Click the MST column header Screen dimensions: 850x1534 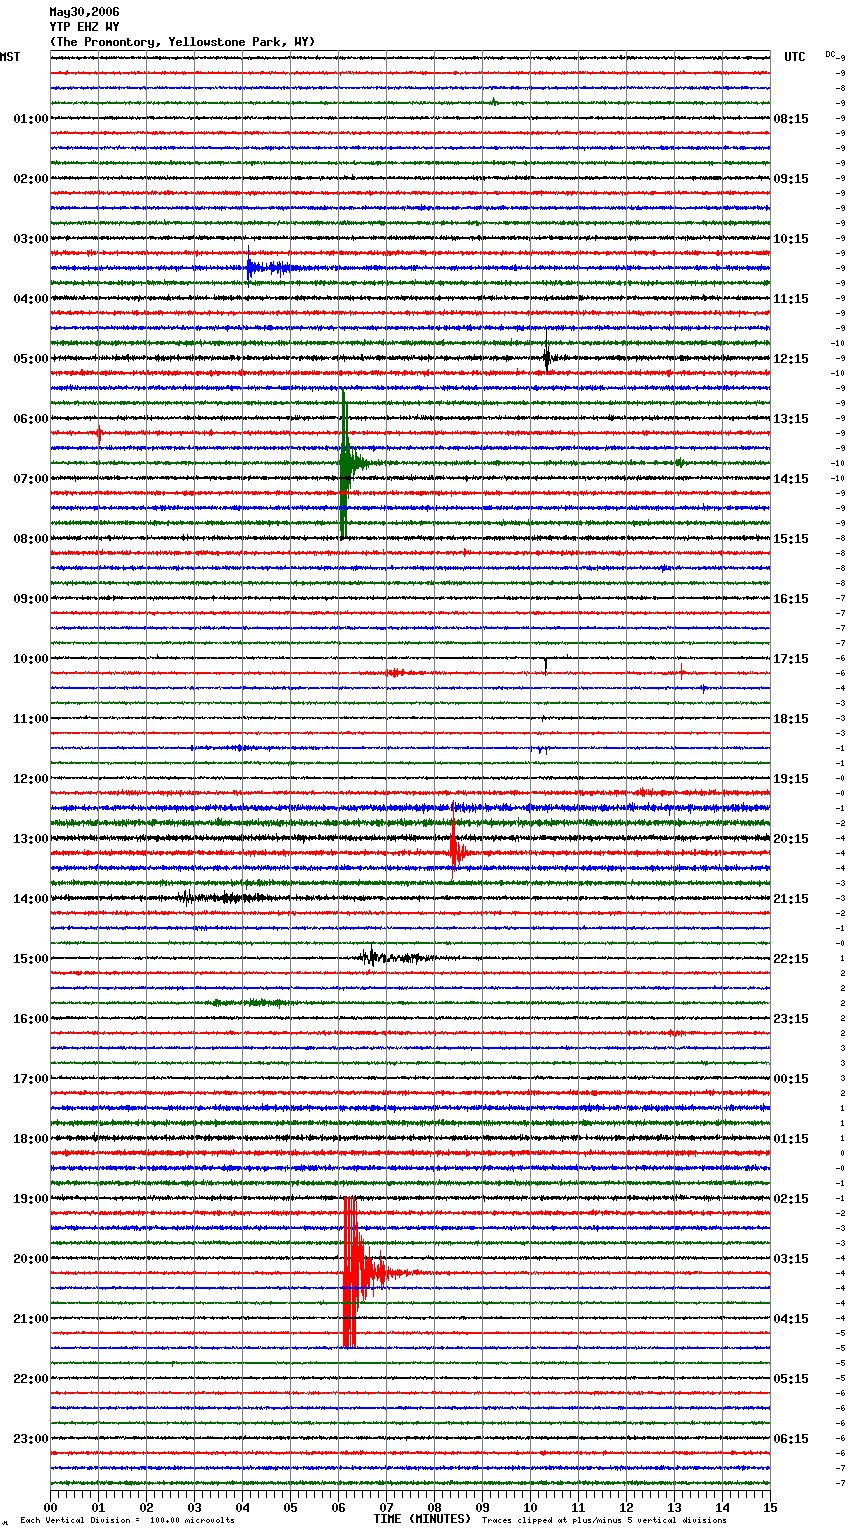point(10,57)
